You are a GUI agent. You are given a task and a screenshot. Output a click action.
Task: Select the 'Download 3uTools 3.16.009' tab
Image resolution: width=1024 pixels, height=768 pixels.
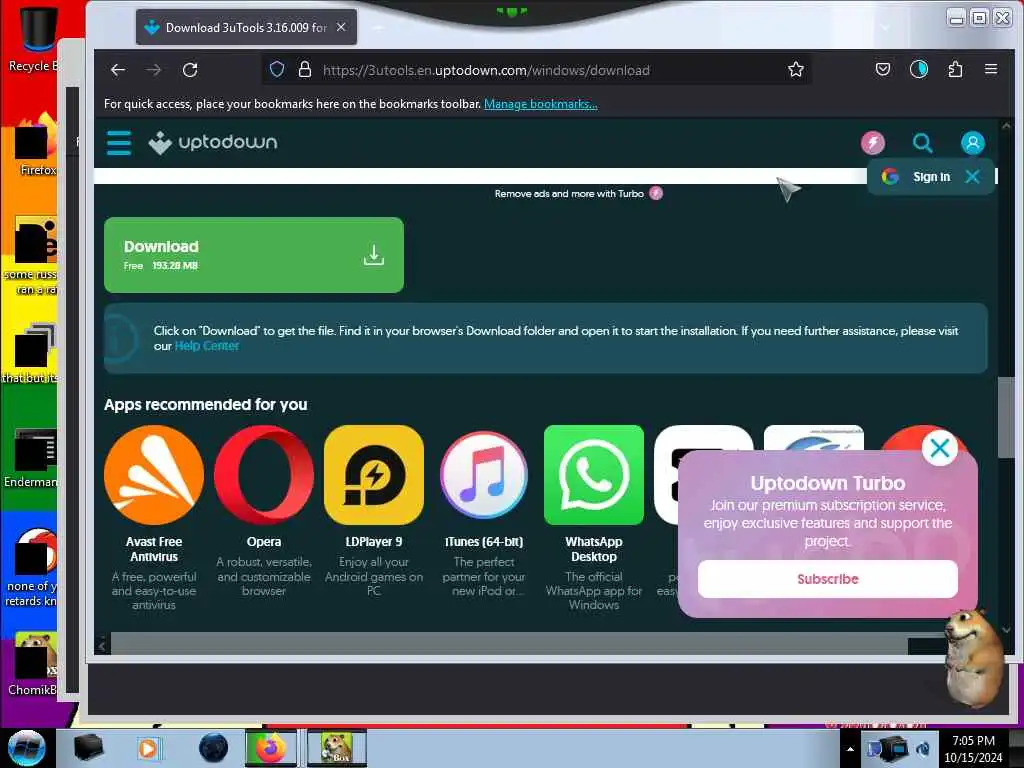coord(246,27)
